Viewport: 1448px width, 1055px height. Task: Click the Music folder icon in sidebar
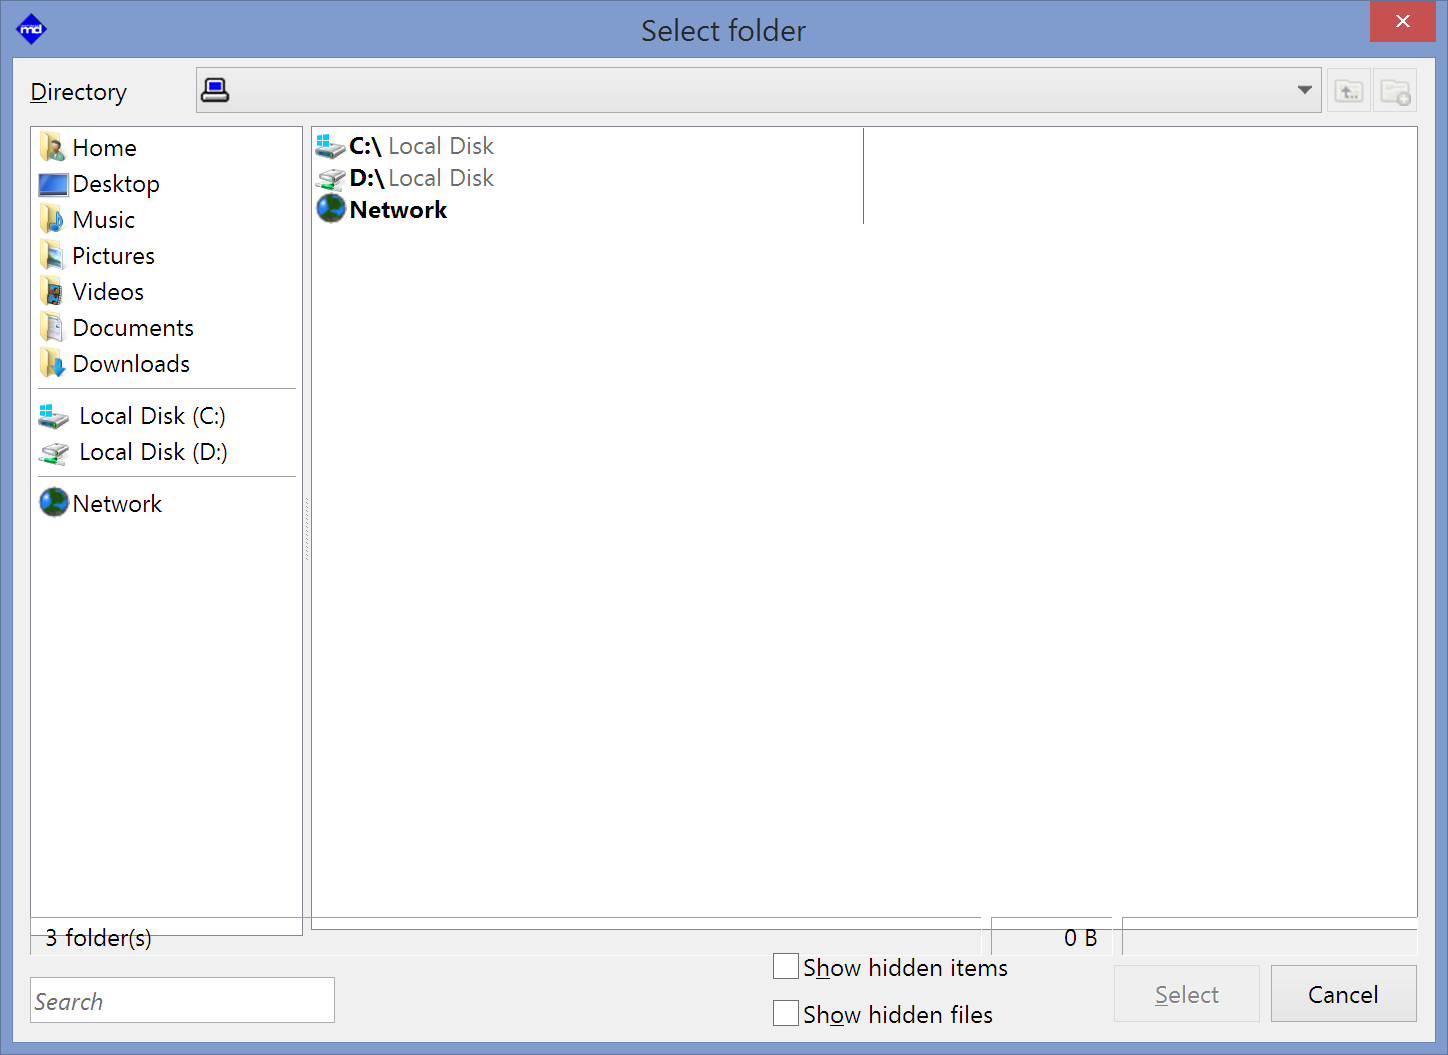click(x=52, y=220)
